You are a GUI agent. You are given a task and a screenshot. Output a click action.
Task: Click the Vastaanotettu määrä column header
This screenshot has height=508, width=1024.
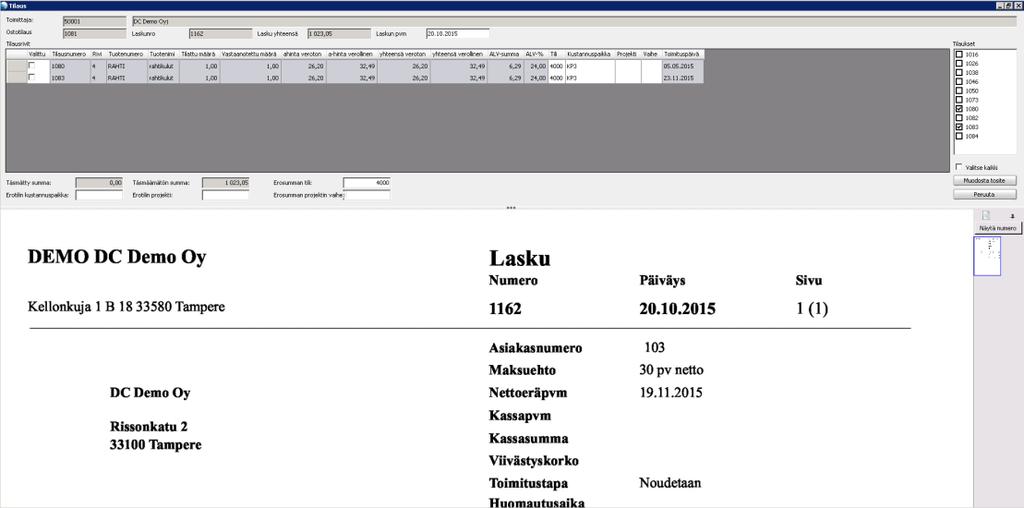pyautogui.click(x=251, y=54)
